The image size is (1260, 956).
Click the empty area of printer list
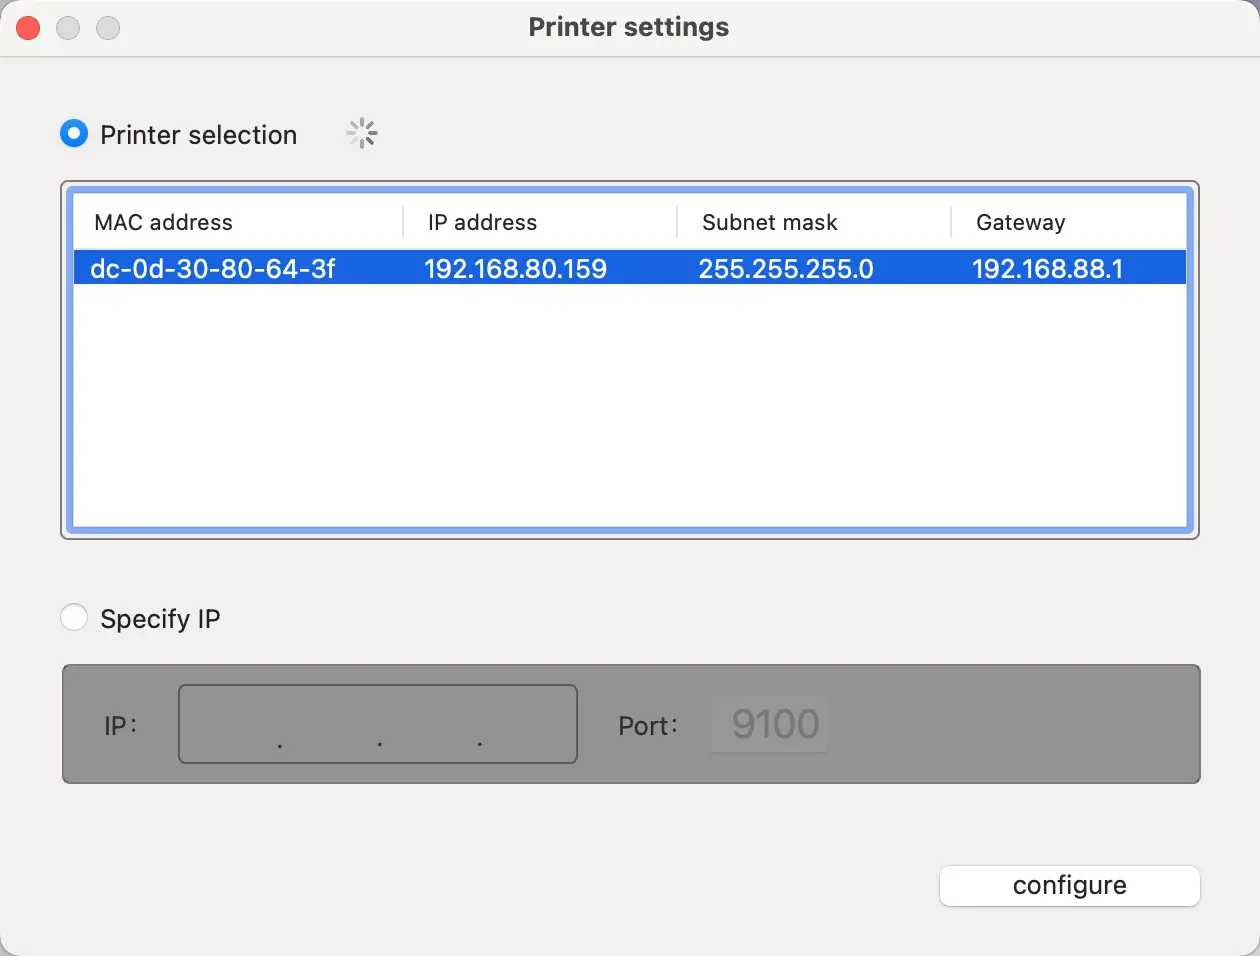point(630,410)
